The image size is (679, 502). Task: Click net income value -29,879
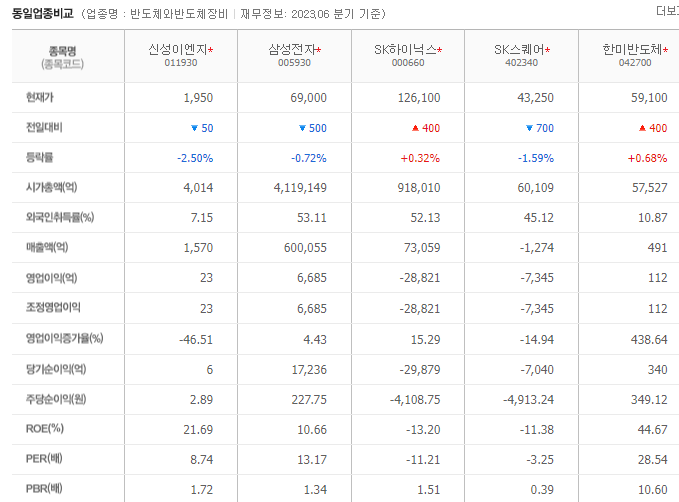[420, 370]
